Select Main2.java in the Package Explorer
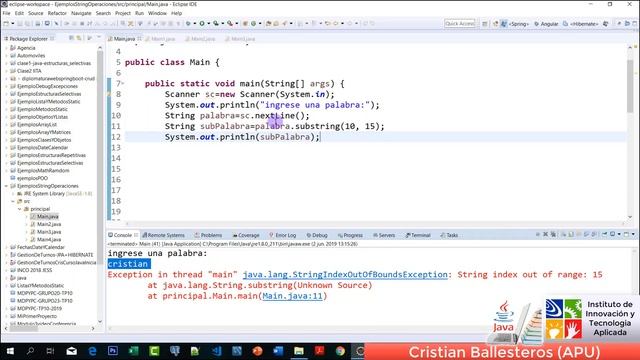The height and width of the screenshot is (360, 640). click(49, 224)
